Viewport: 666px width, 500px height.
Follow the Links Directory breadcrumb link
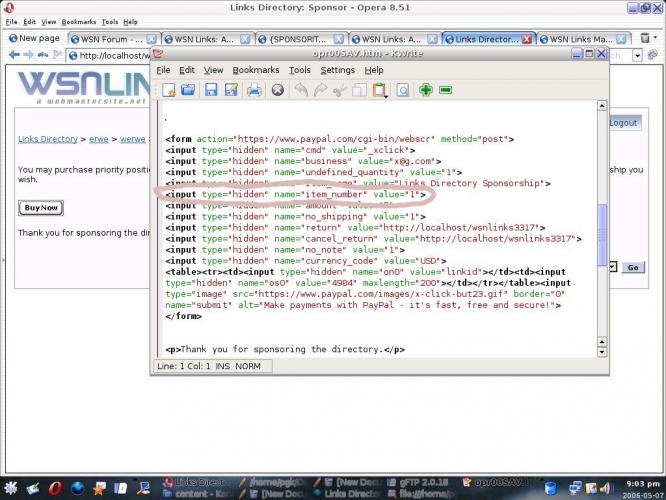click(x=47, y=139)
